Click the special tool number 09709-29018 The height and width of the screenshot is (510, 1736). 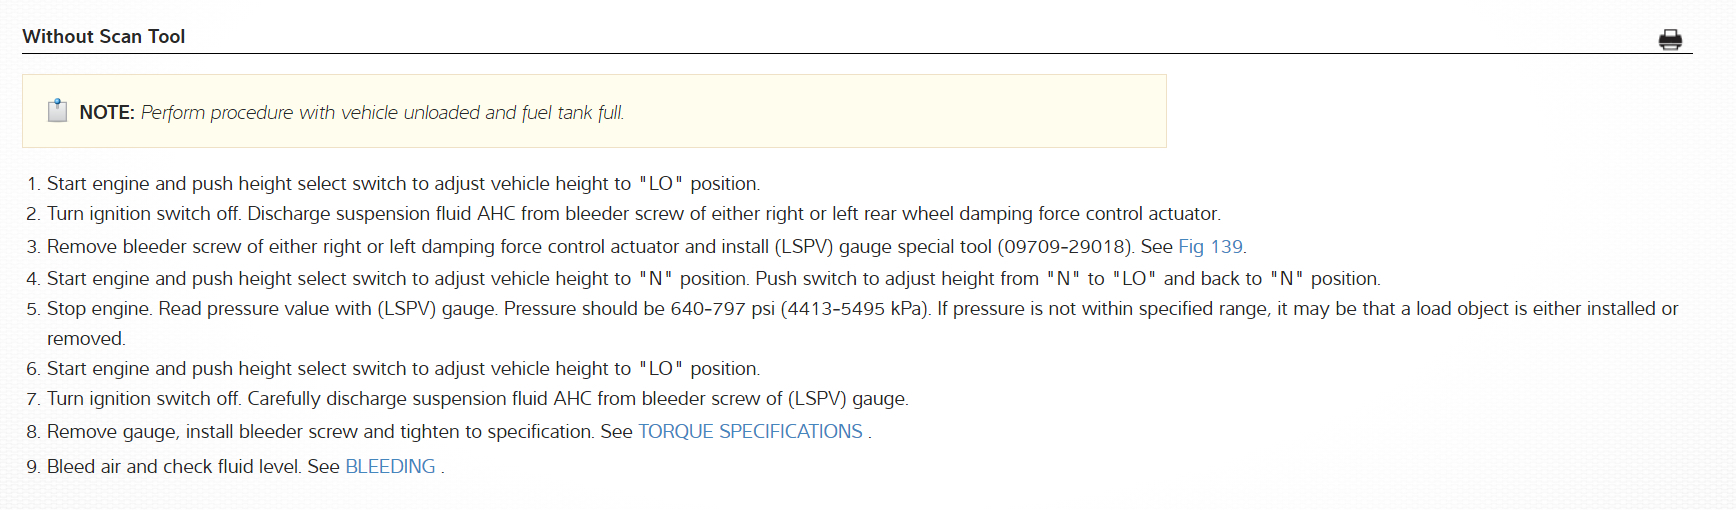1064,247
